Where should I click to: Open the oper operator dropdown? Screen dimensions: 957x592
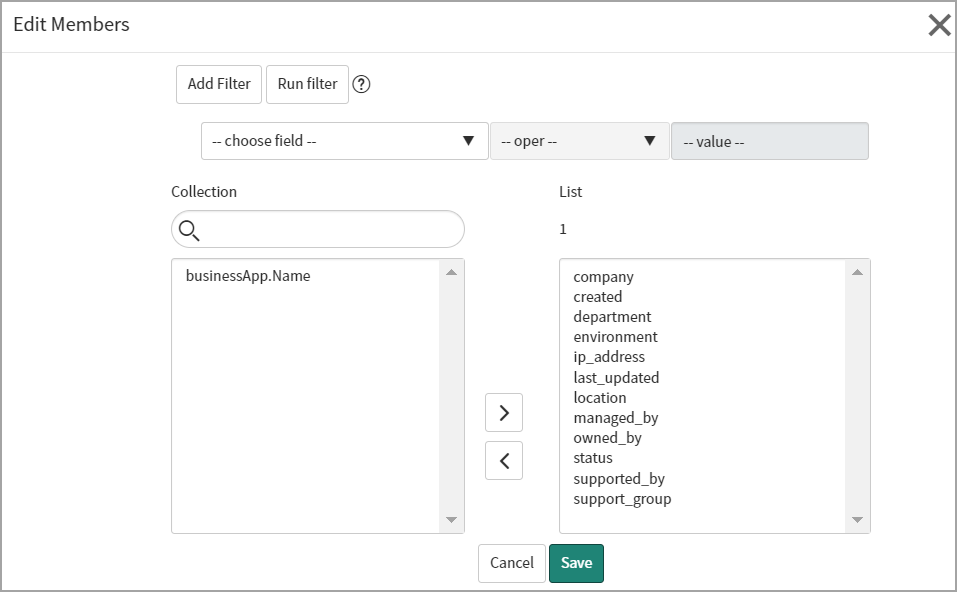[579, 141]
